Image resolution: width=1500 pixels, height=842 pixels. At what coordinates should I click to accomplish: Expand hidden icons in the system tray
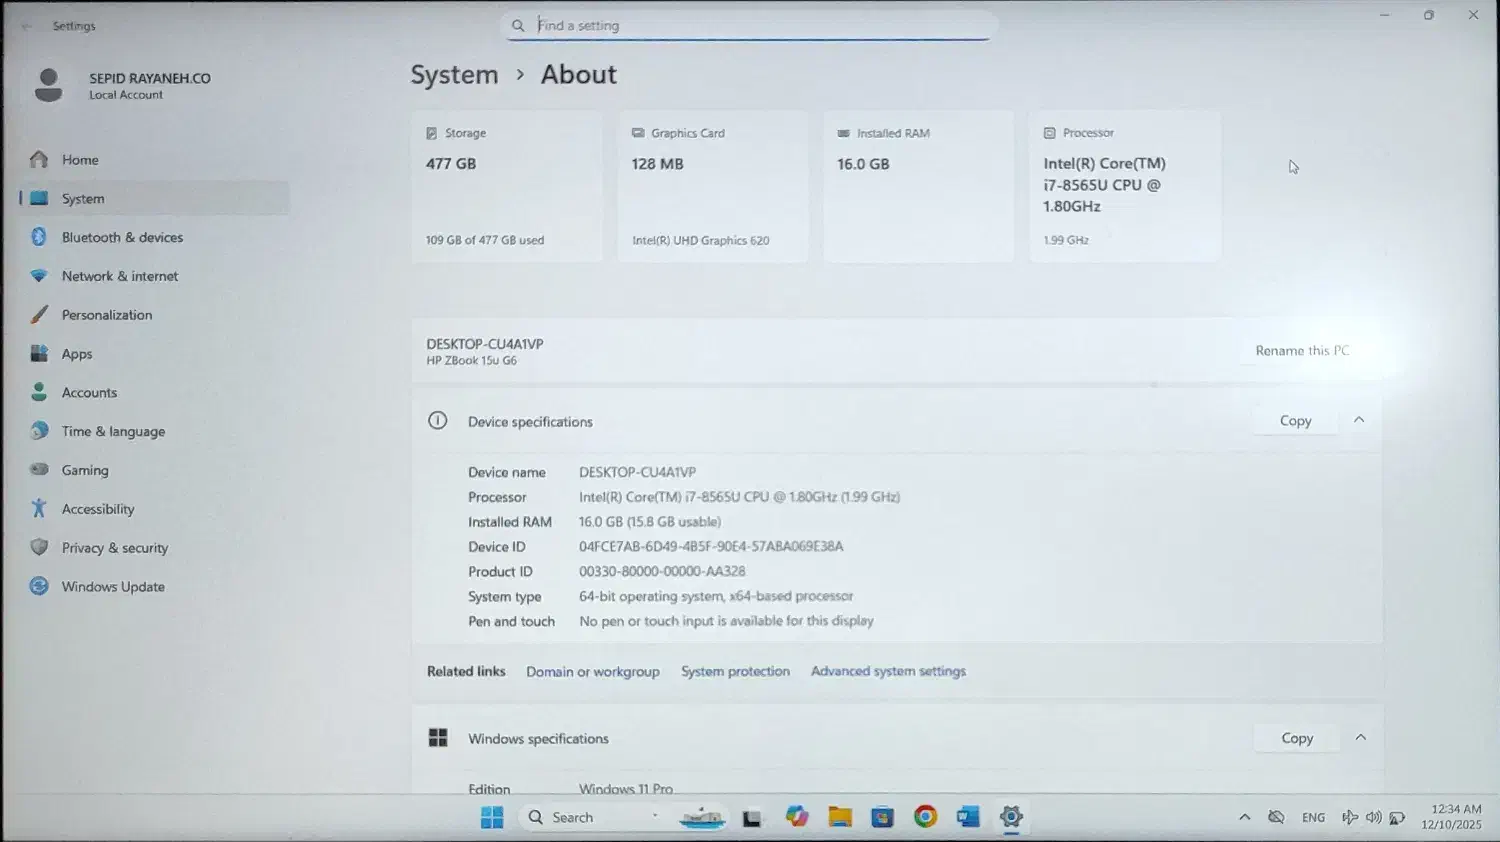pyautogui.click(x=1245, y=817)
